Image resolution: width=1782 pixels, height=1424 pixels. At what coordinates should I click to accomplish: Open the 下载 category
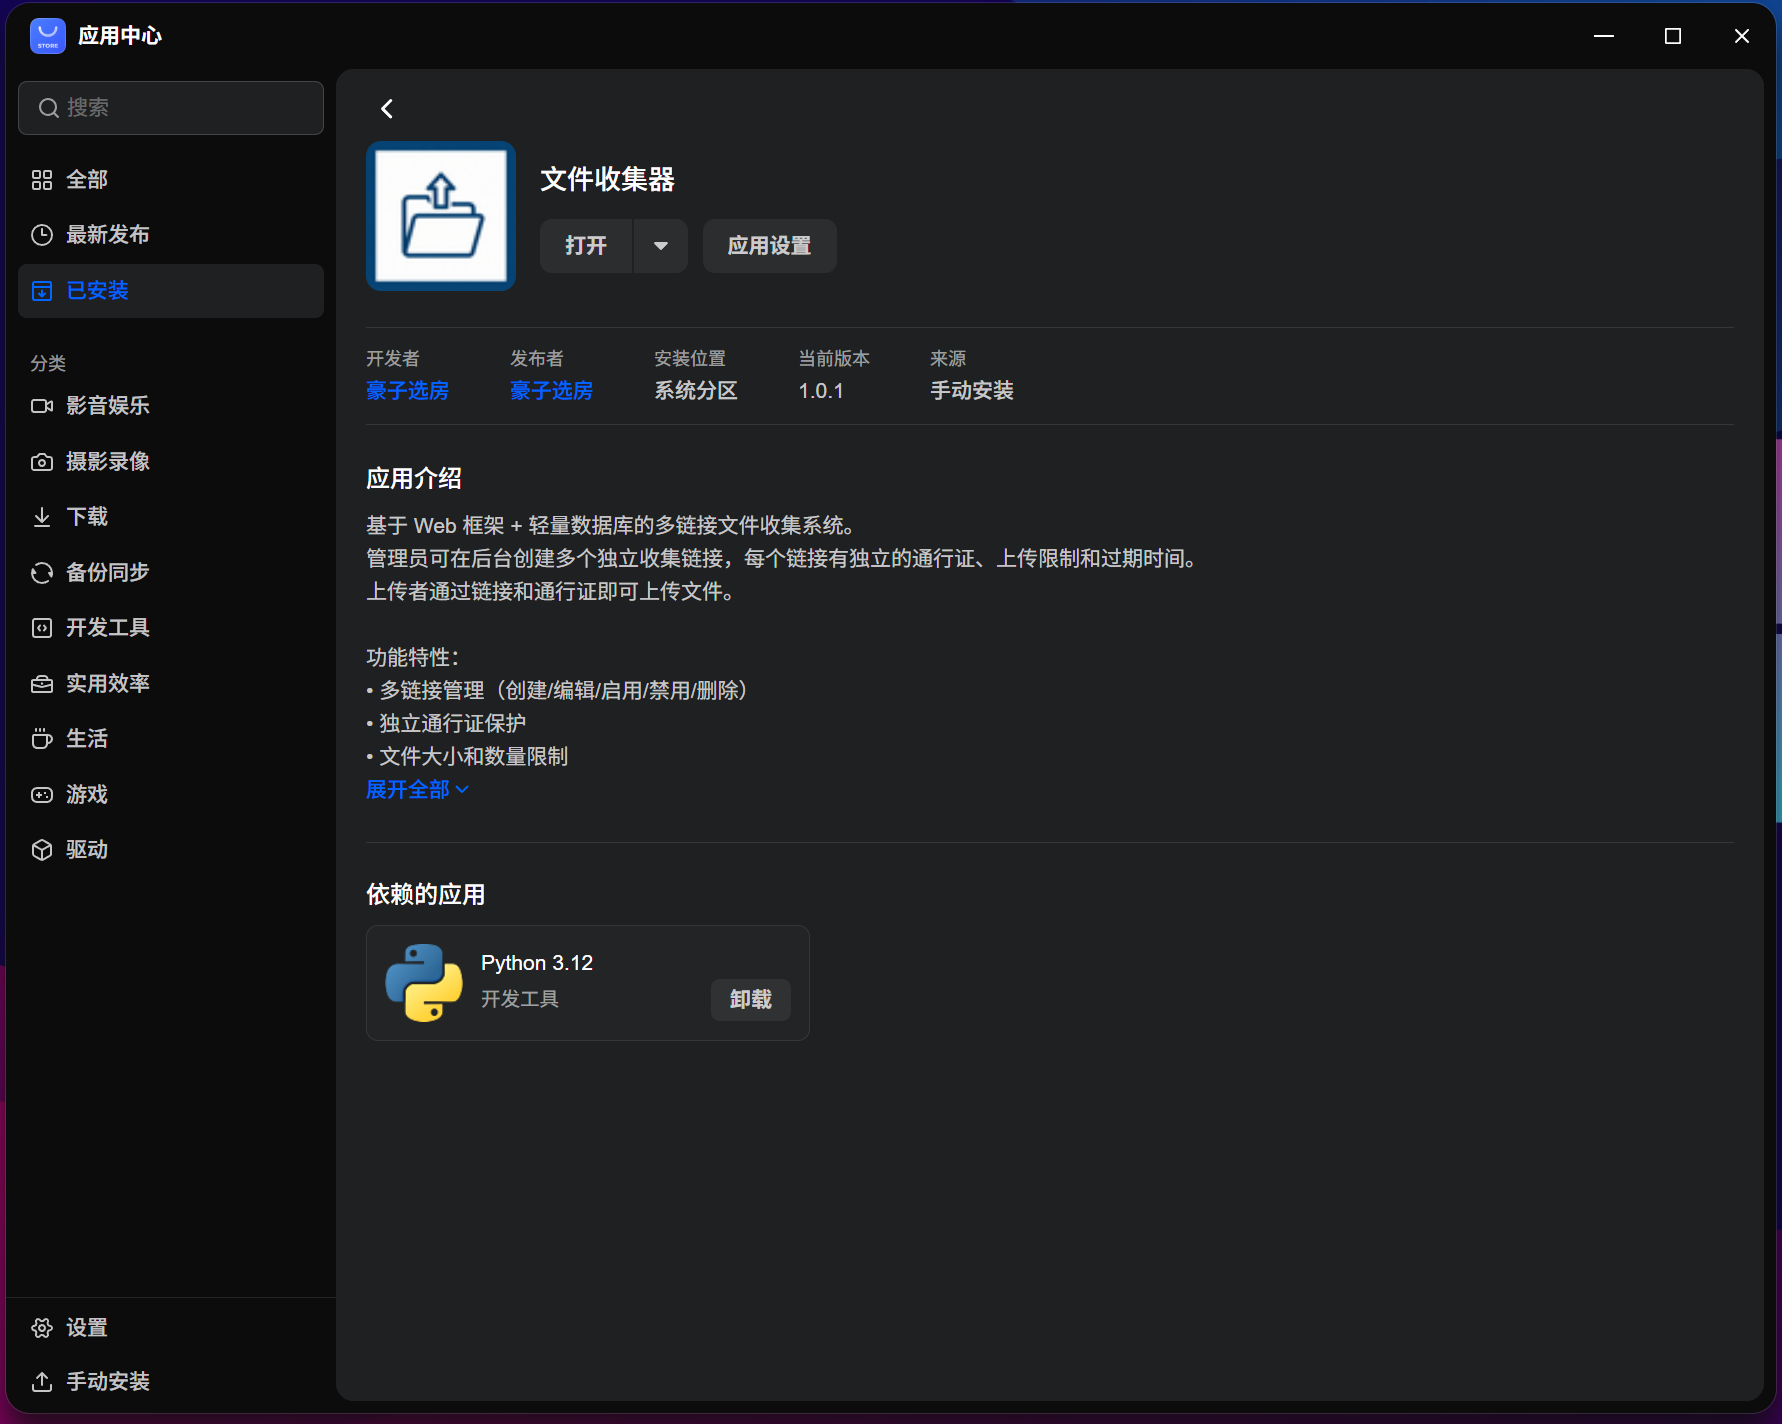point(171,517)
